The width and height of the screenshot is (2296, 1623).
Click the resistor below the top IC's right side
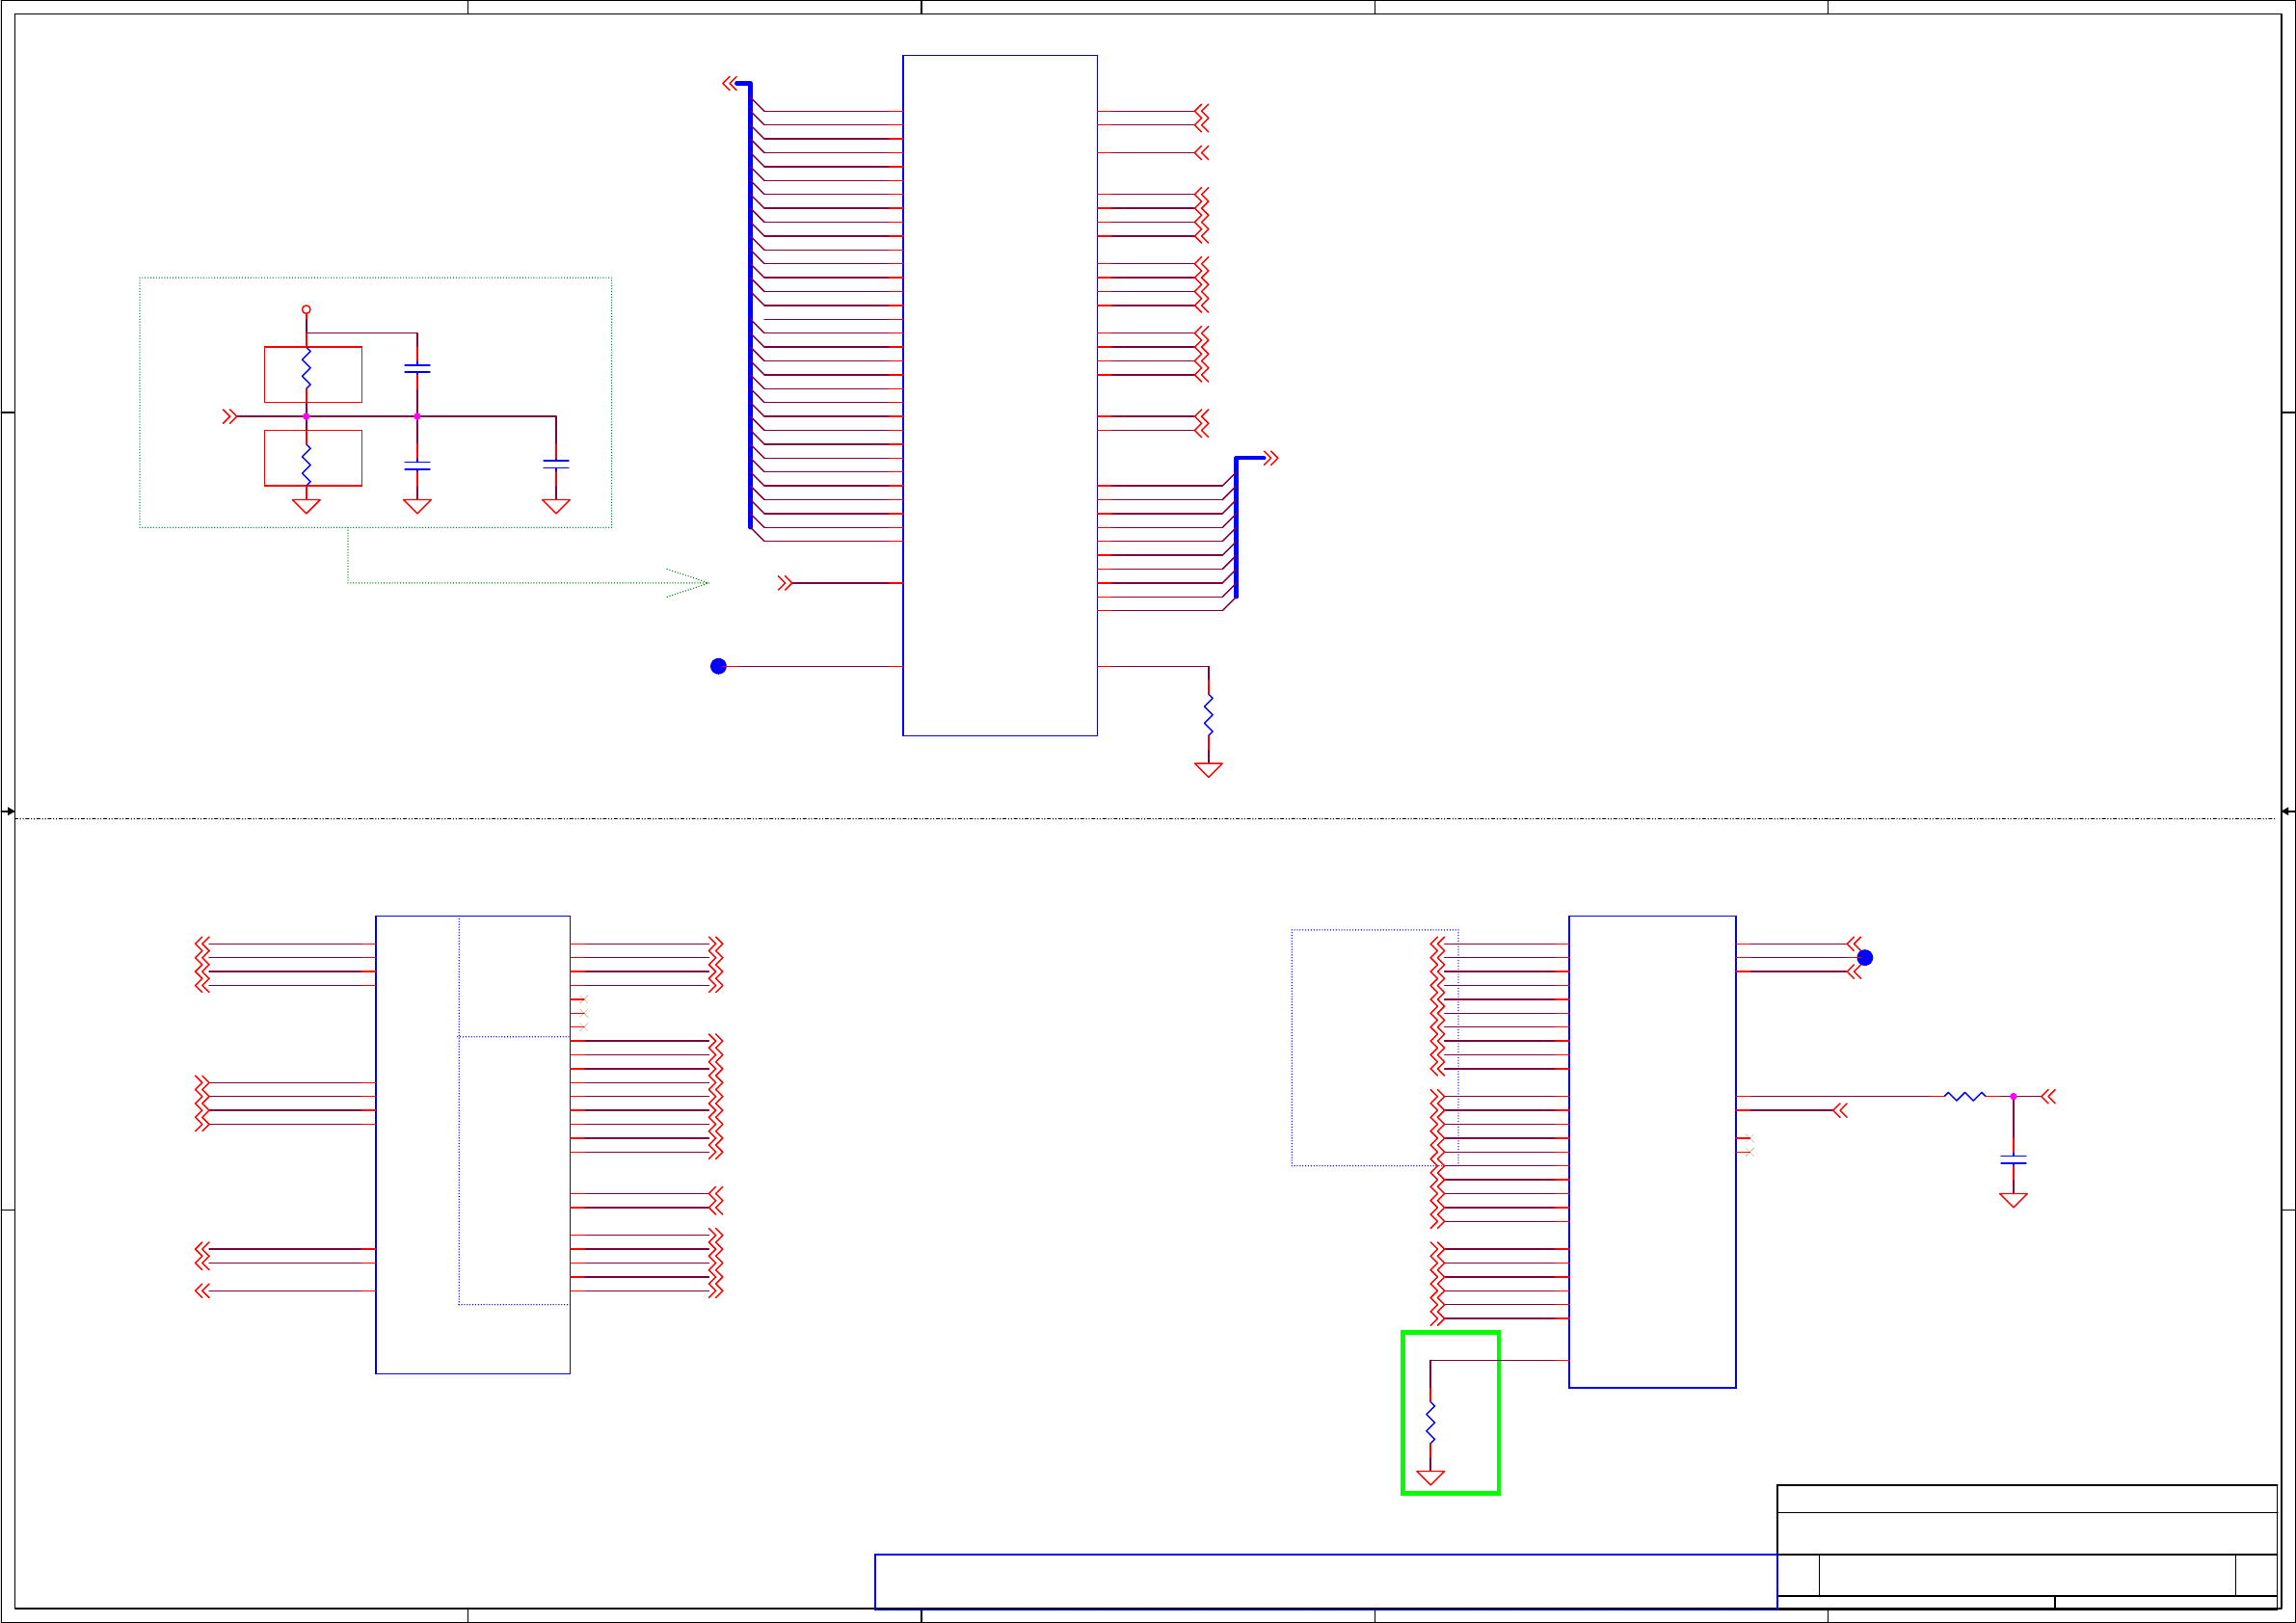pyautogui.click(x=1208, y=715)
